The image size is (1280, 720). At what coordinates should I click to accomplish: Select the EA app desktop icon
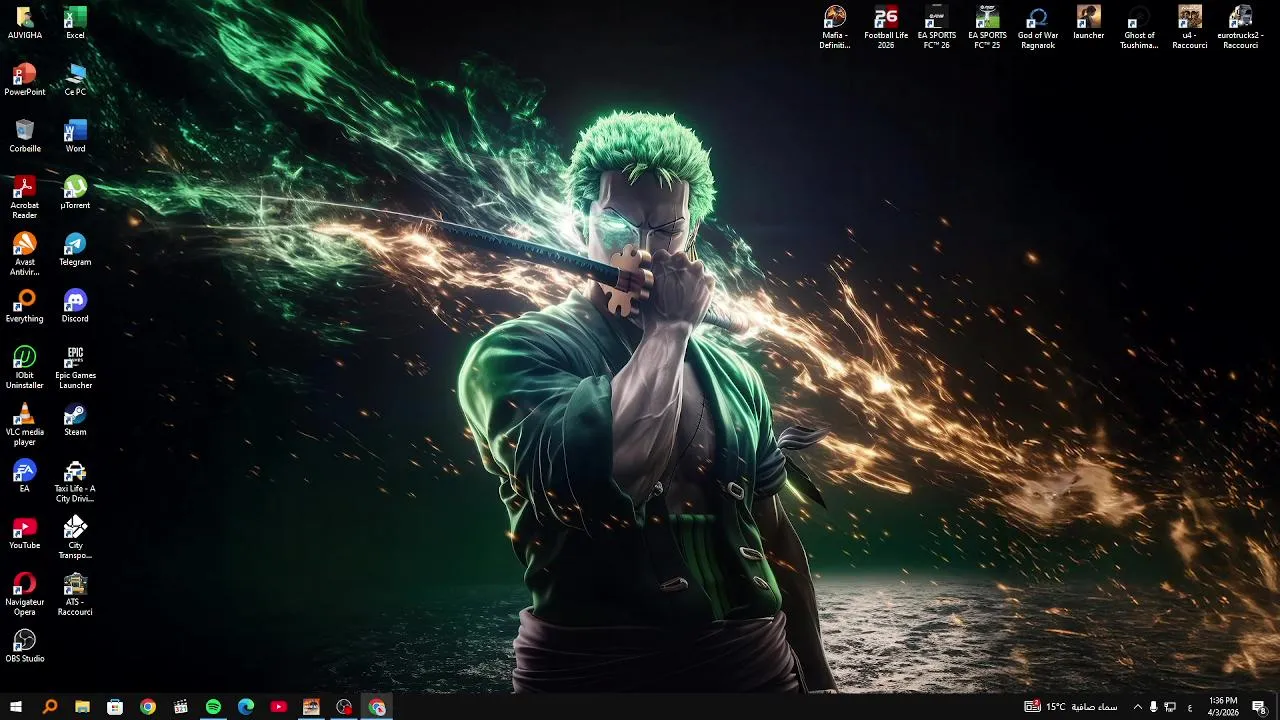point(24,477)
